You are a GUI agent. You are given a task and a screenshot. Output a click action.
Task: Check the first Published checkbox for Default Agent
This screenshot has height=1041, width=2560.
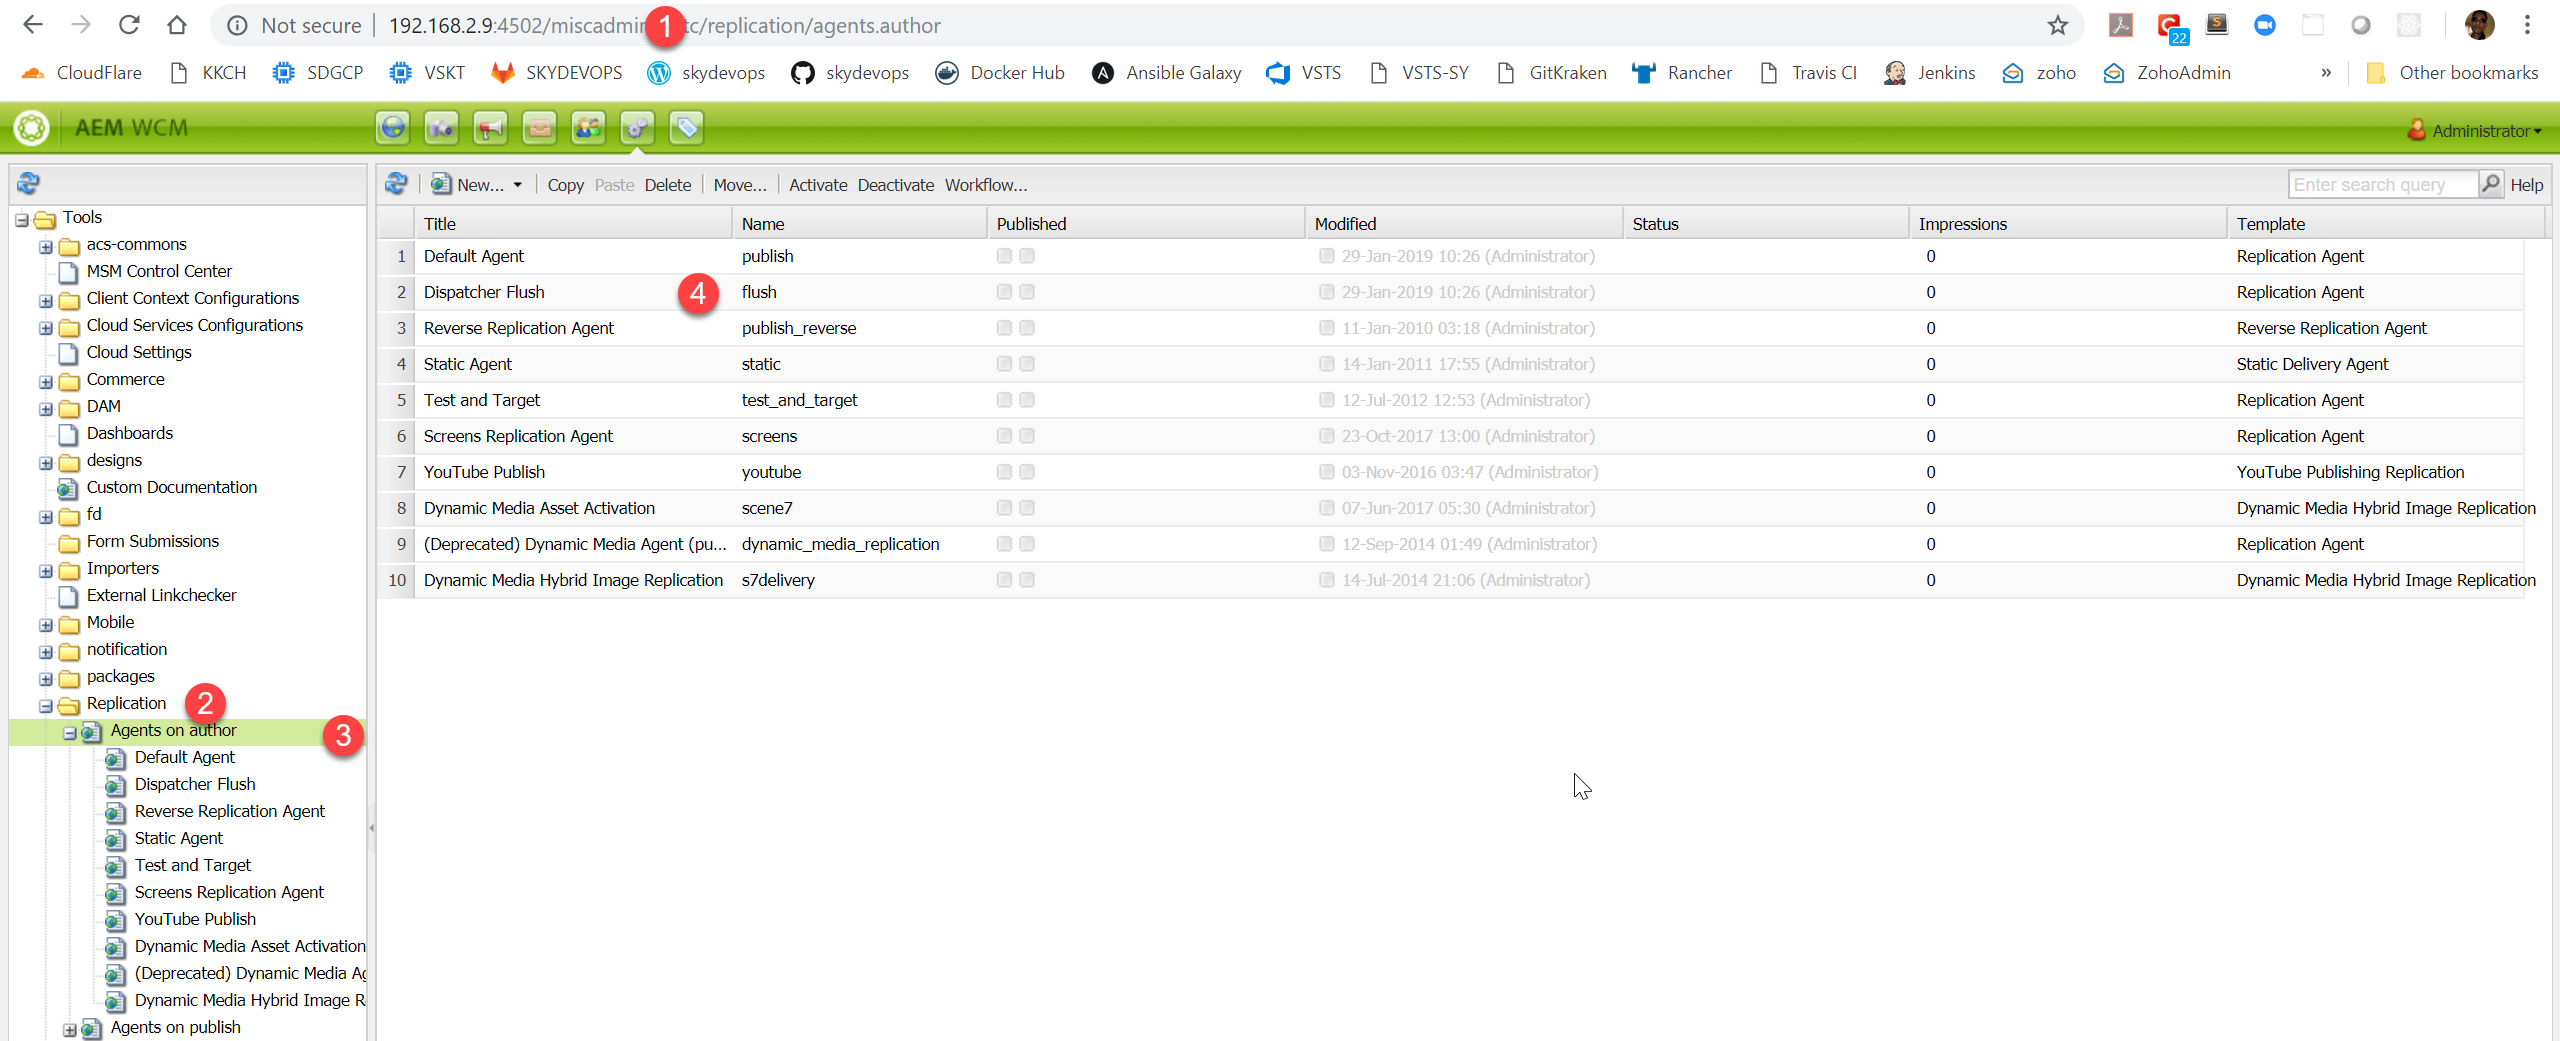[1003, 256]
